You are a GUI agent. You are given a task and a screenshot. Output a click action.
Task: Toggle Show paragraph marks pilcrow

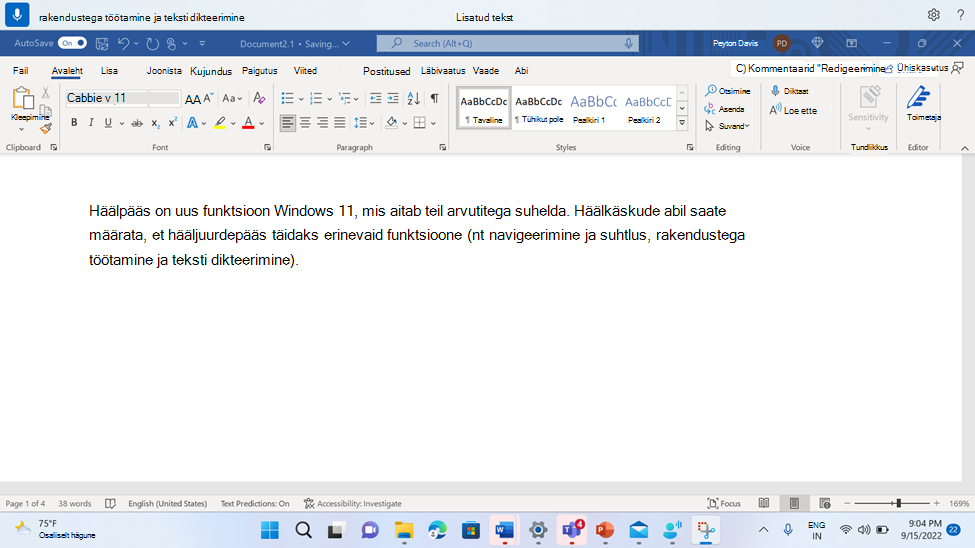435,98
